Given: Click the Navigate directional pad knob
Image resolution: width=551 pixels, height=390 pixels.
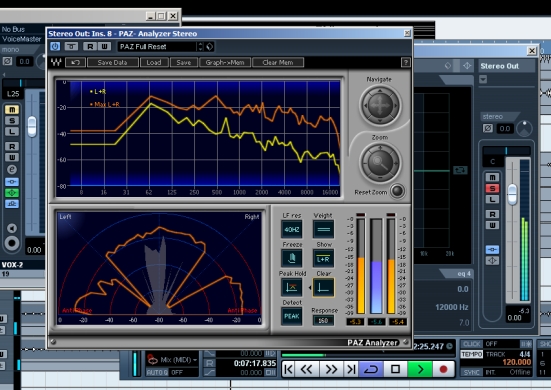Looking at the screenshot, I should point(380,105).
